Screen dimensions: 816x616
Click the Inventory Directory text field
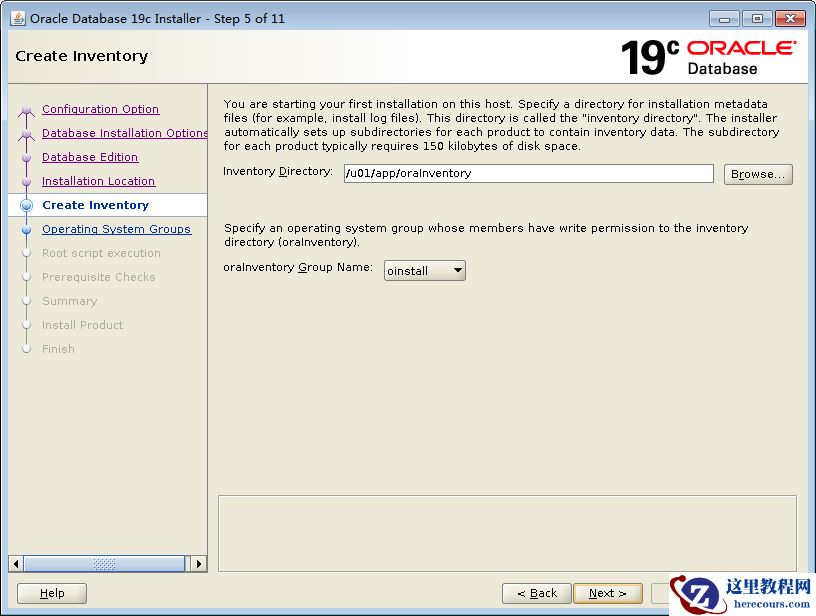[x=528, y=173]
